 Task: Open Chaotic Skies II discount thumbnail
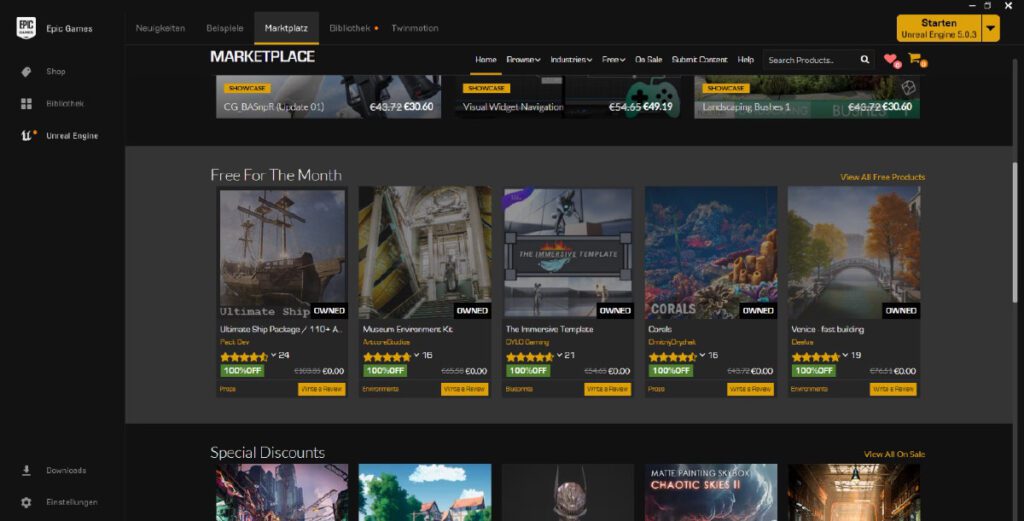click(x=711, y=492)
